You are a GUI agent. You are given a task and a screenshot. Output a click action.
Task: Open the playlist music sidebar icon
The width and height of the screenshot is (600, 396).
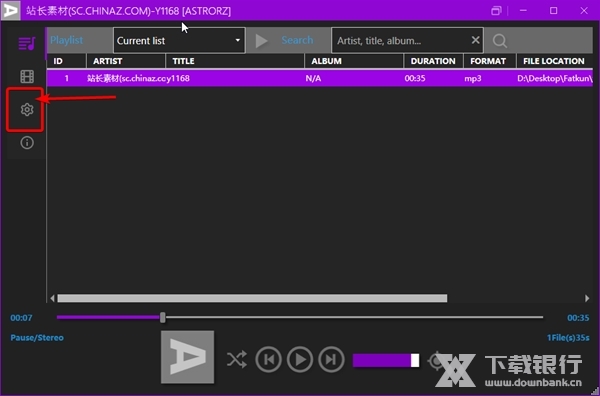point(27,43)
